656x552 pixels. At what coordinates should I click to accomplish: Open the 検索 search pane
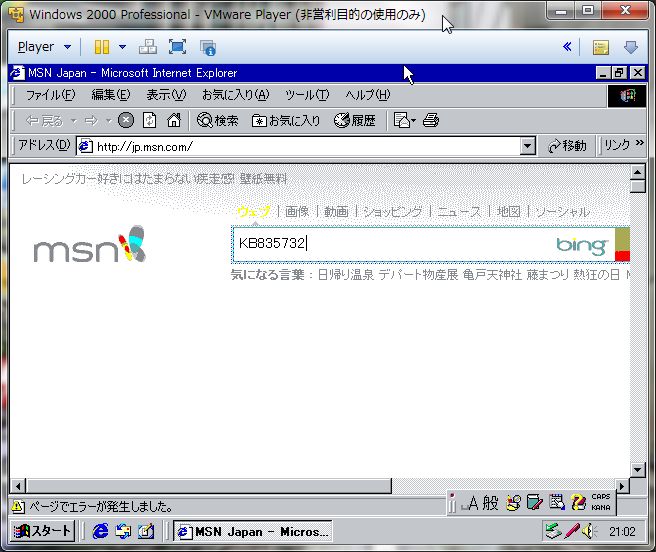(218, 121)
